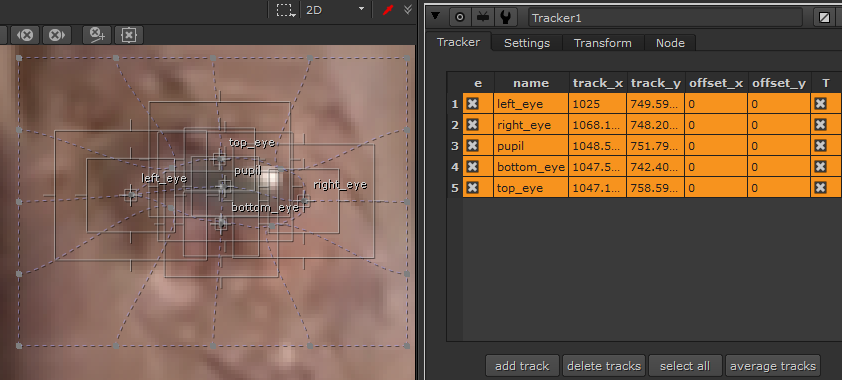Expand the double-chevron viewer toolbar overflow
Screen dimensions: 842x380
click(408, 10)
